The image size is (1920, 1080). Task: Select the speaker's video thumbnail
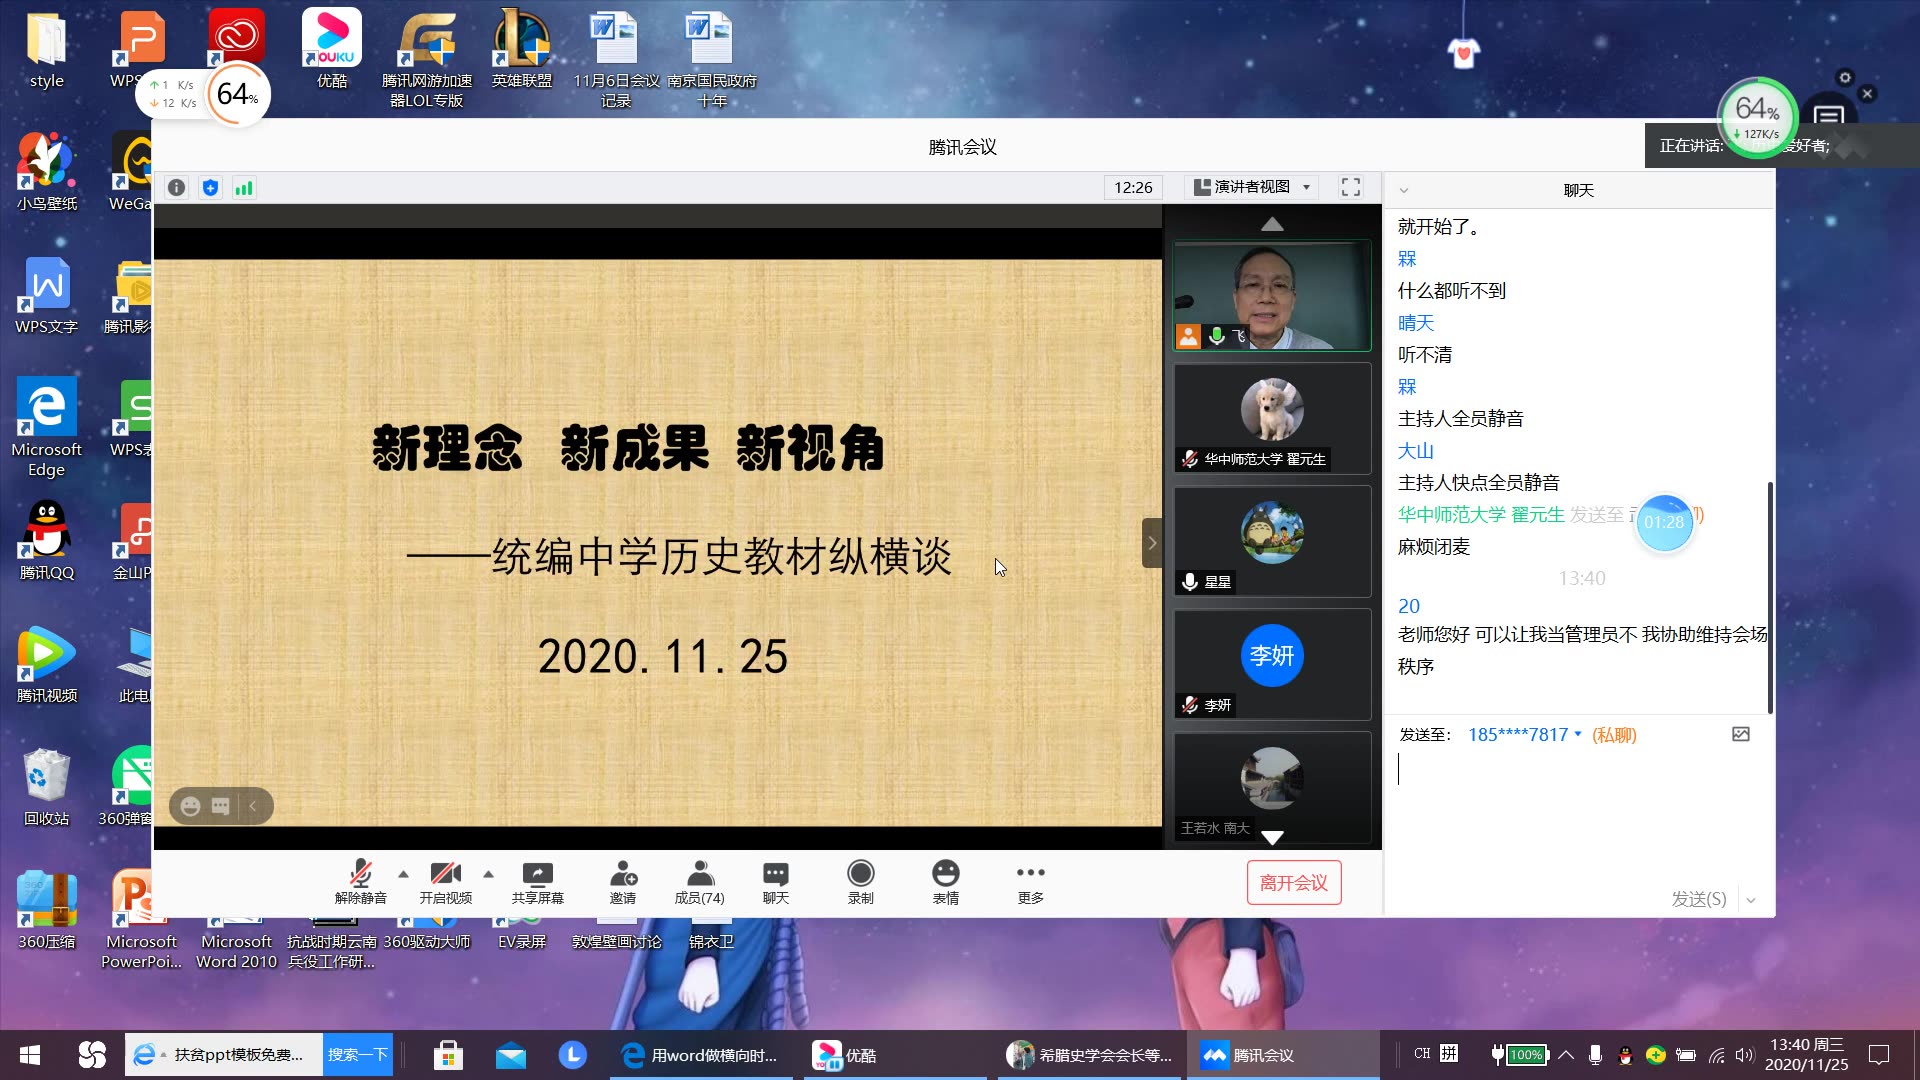click(1272, 296)
